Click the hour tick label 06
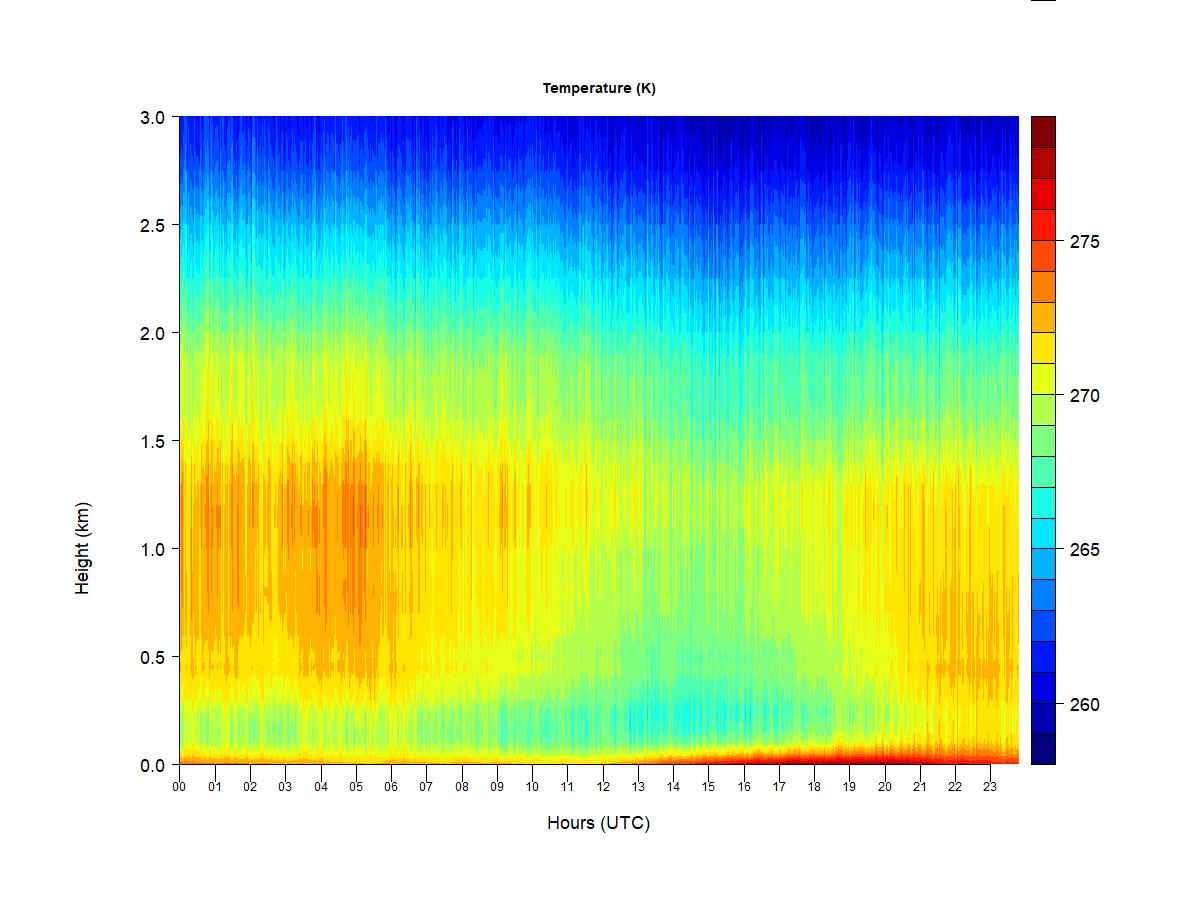 (x=391, y=786)
